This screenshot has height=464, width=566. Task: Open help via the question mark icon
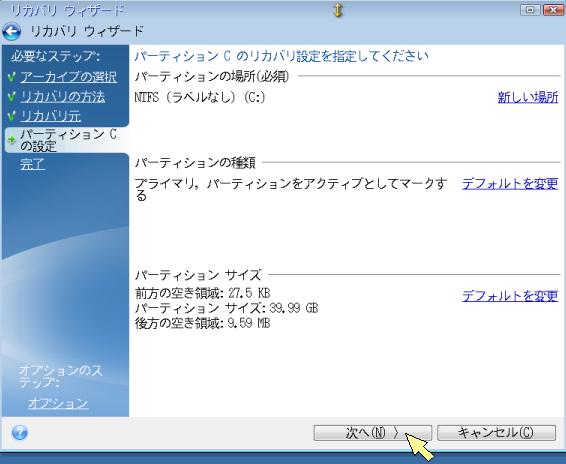point(19,432)
